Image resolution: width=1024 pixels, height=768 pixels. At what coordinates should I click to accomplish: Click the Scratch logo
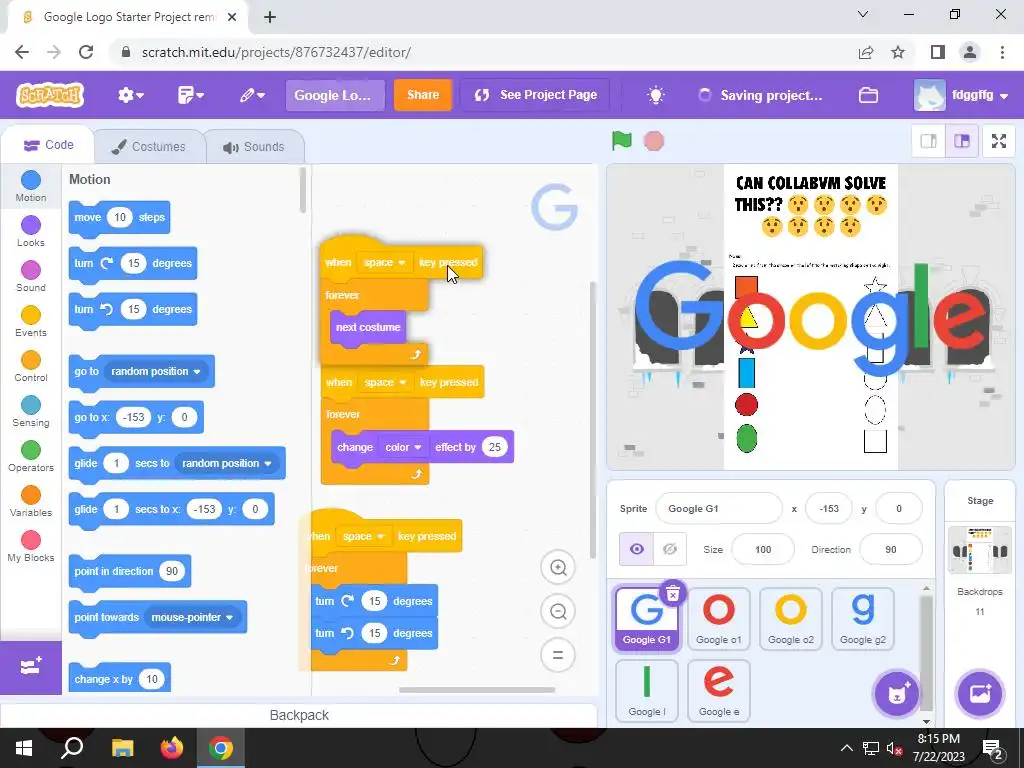tap(50, 95)
